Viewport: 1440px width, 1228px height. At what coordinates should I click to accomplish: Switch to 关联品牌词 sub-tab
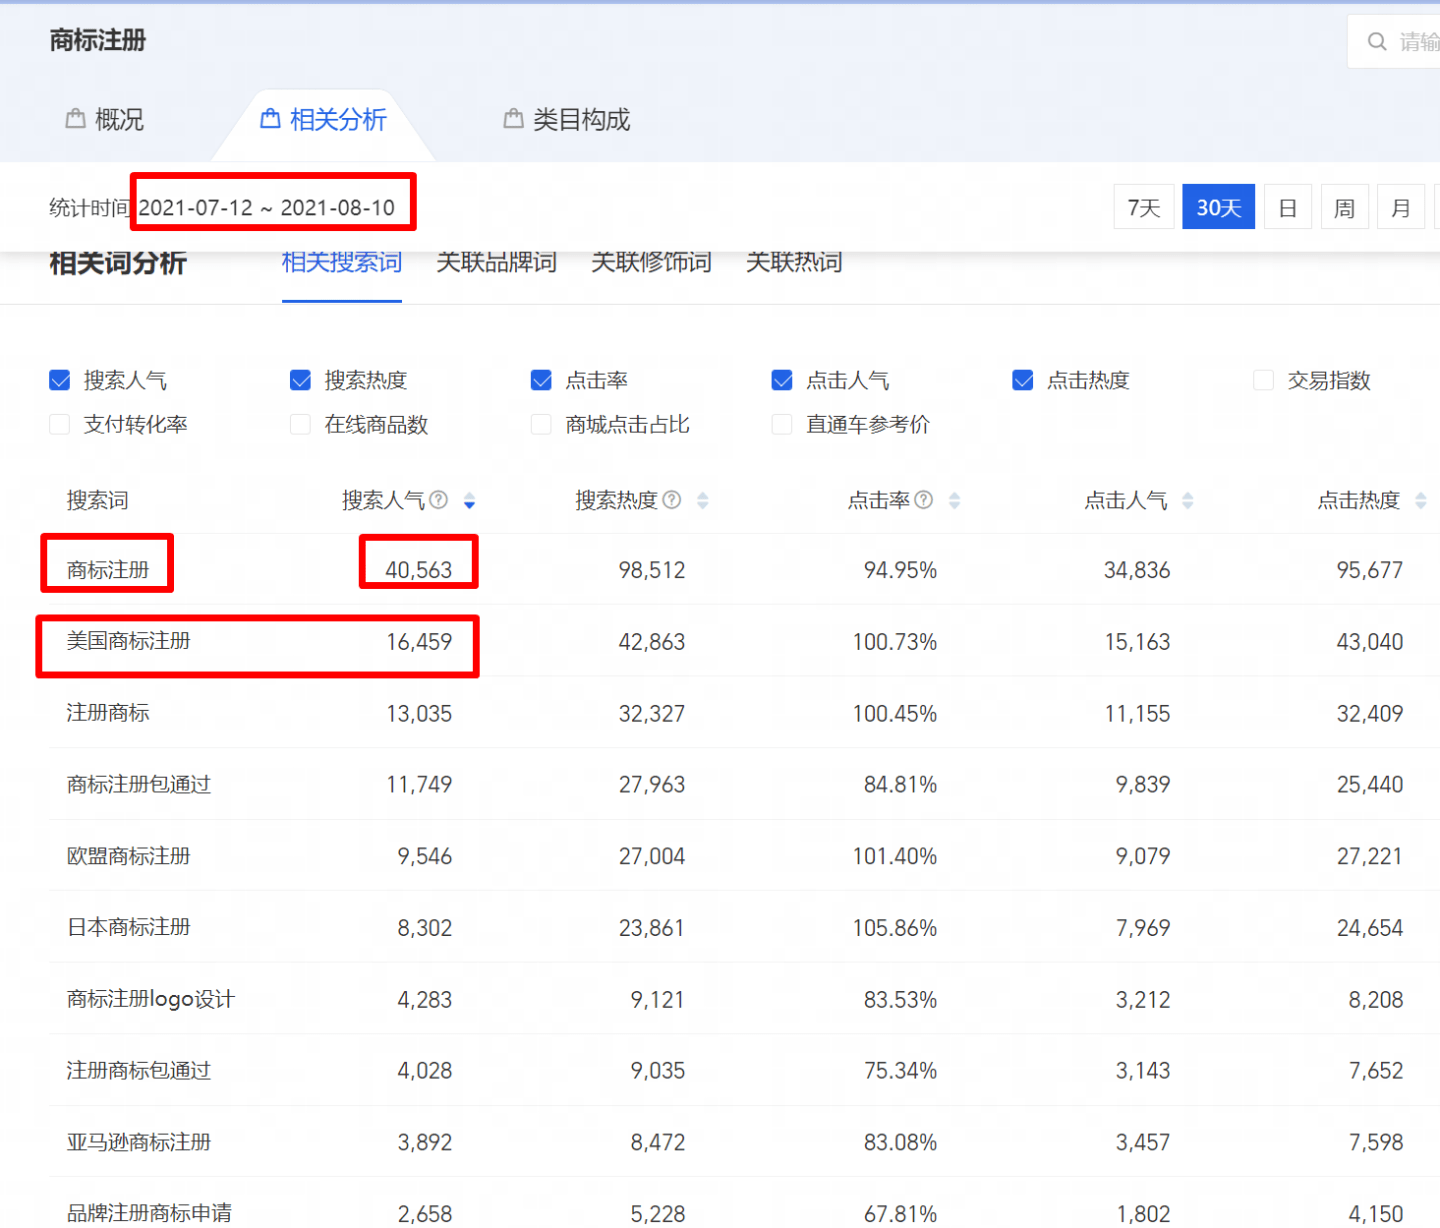pyautogui.click(x=496, y=263)
